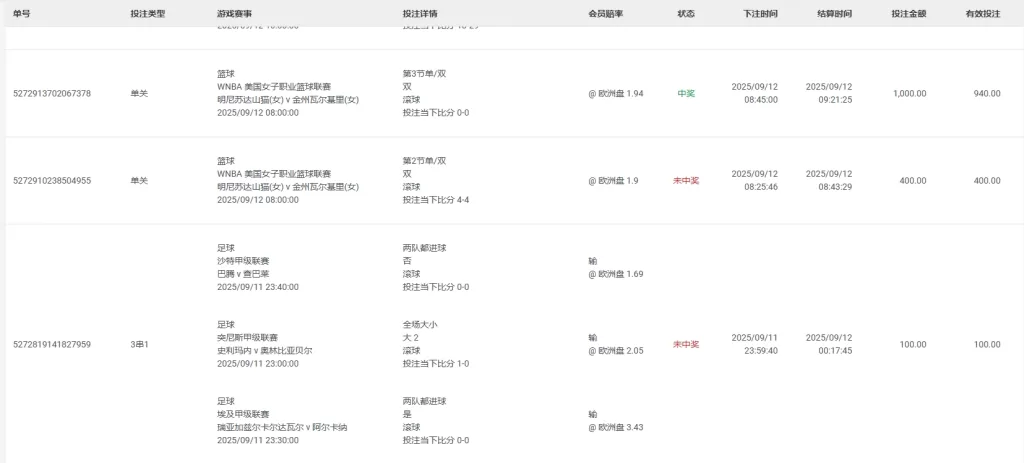Click 未中奖 status of the 3串1 bet
This screenshot has height=463, width=1024.
pyautogui.click(x=686, y=345)
